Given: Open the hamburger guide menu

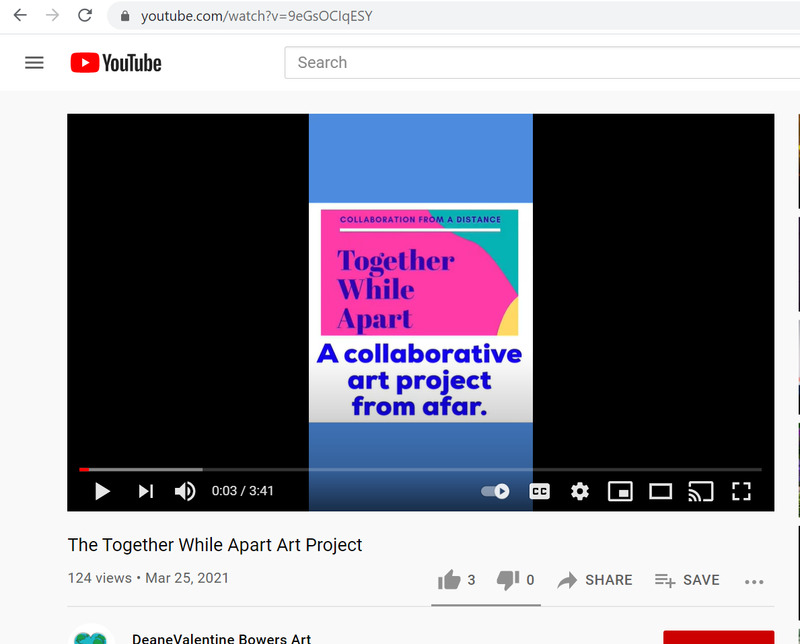Looking at the screenshot, I should point(34,62).
